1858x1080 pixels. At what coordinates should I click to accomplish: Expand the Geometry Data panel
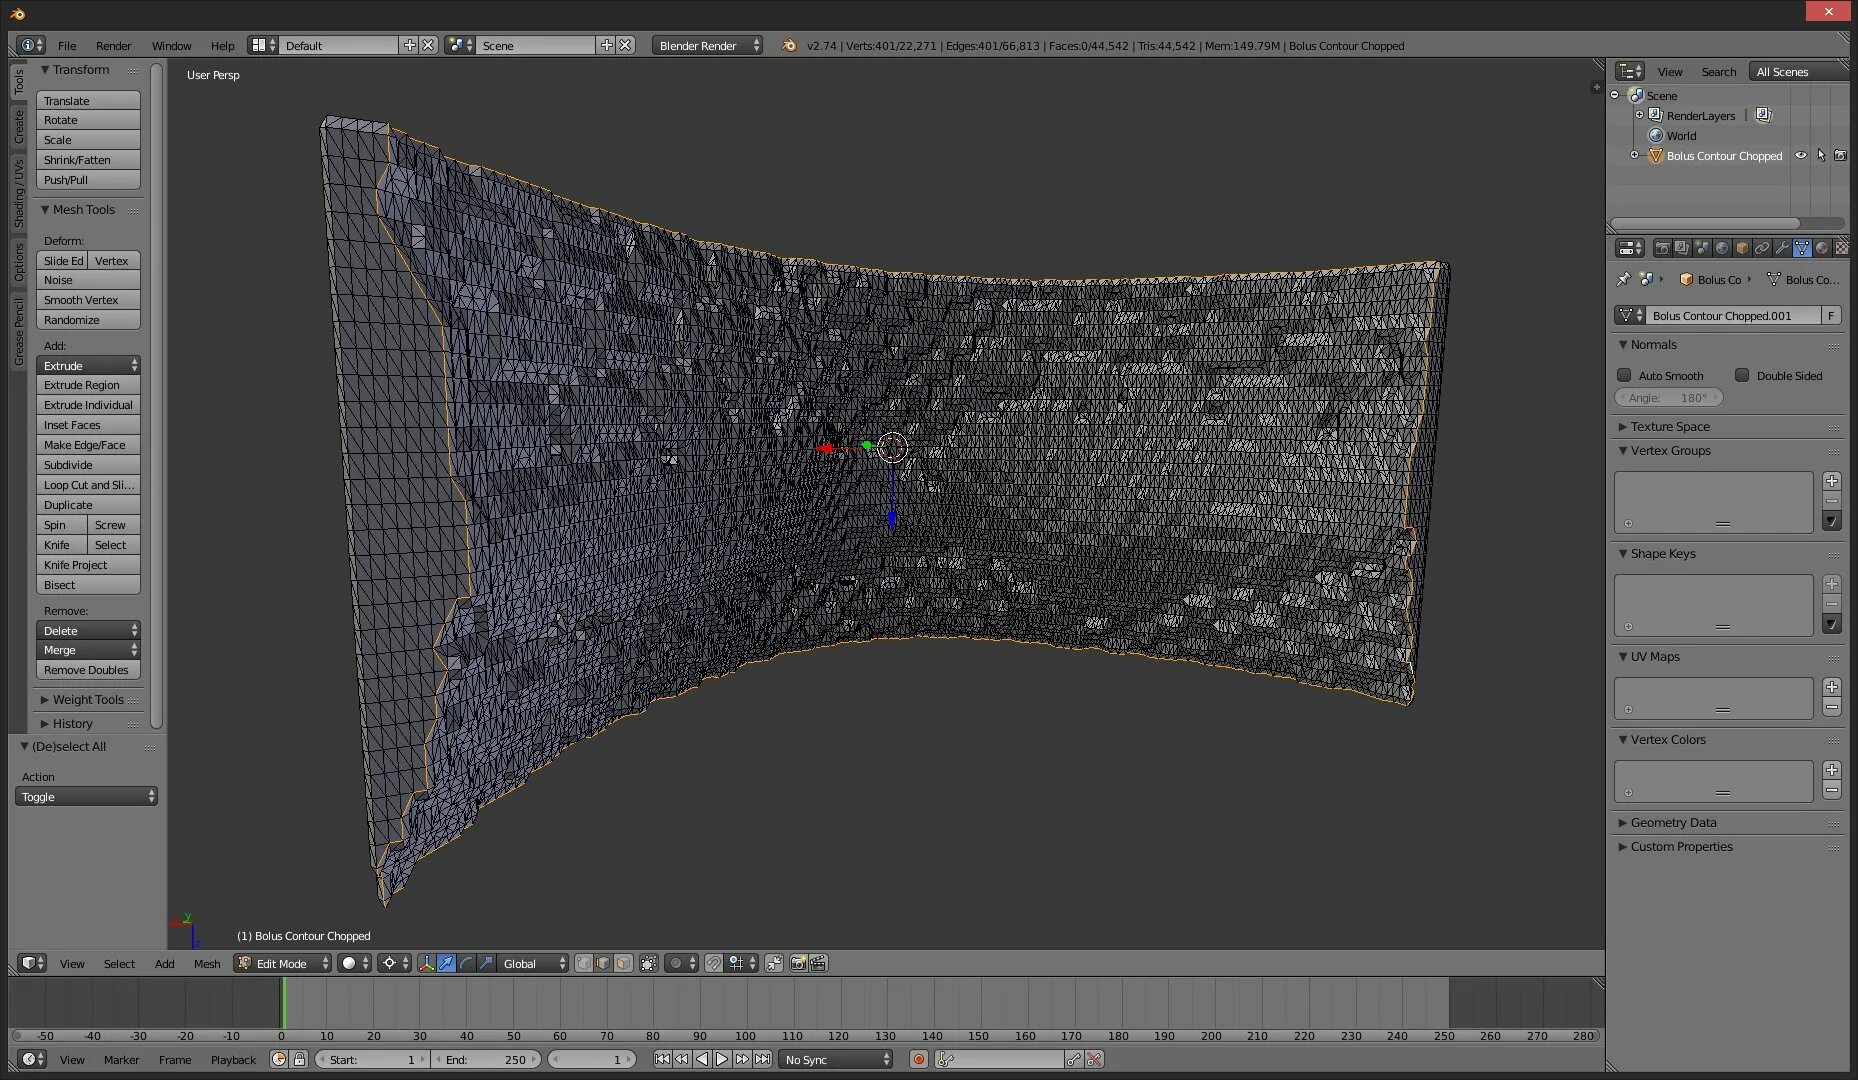point(1673,822)
